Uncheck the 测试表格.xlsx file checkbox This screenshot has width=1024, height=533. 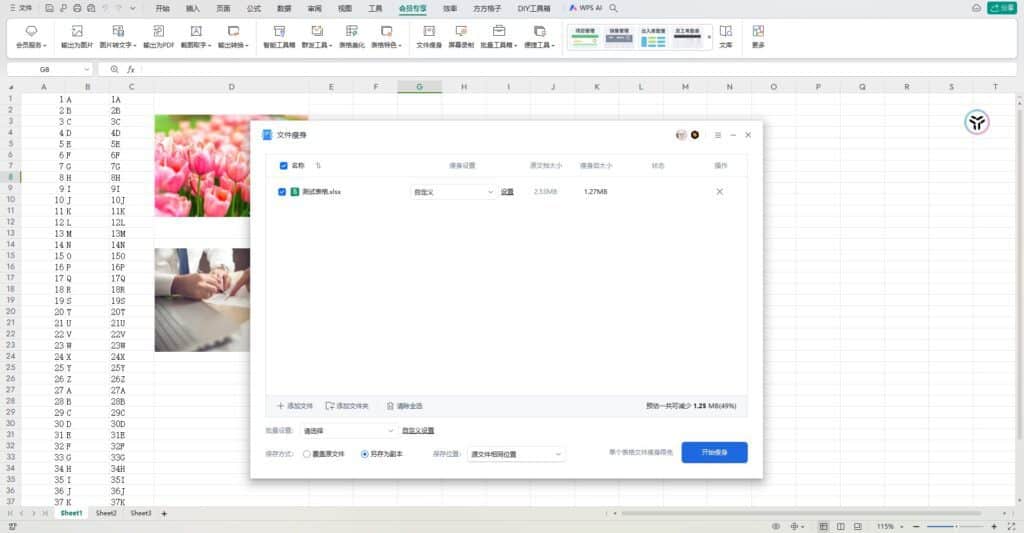point(282,191)
